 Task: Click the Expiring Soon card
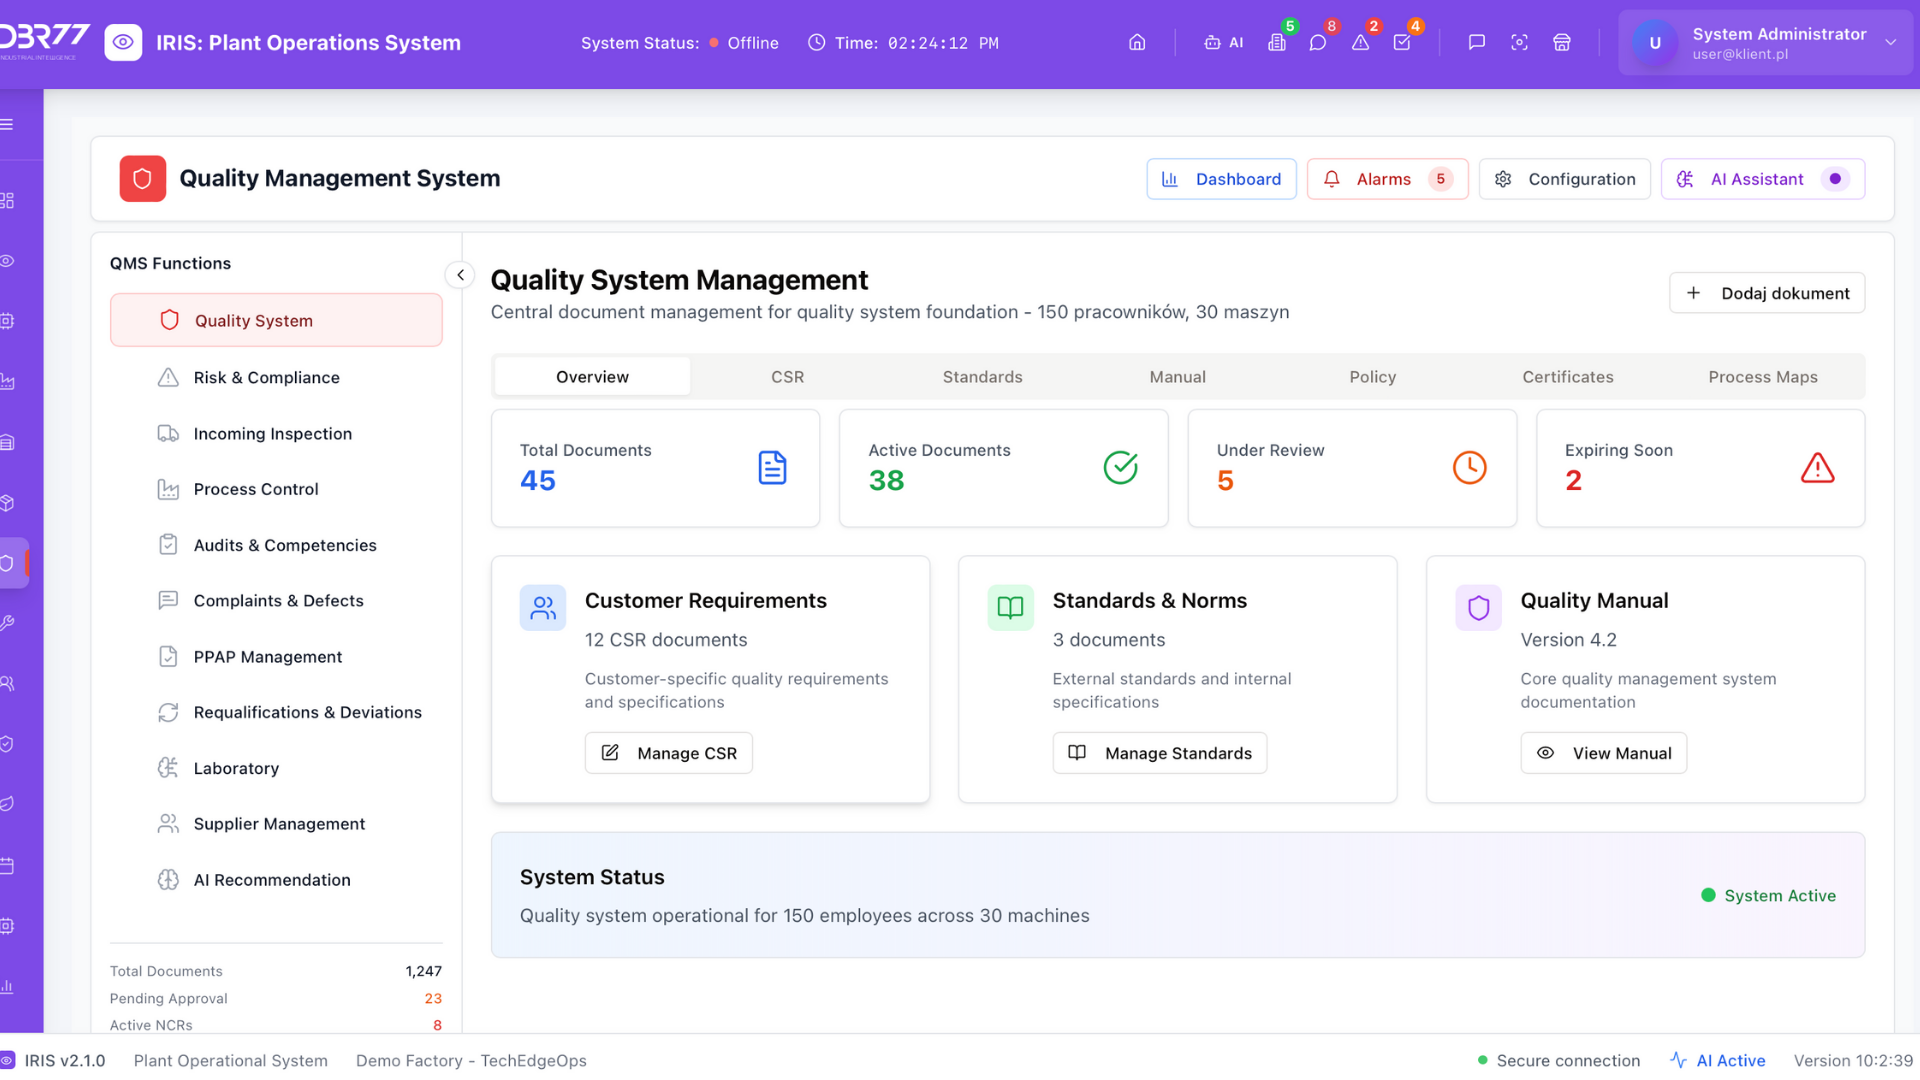coord(1699,467)
